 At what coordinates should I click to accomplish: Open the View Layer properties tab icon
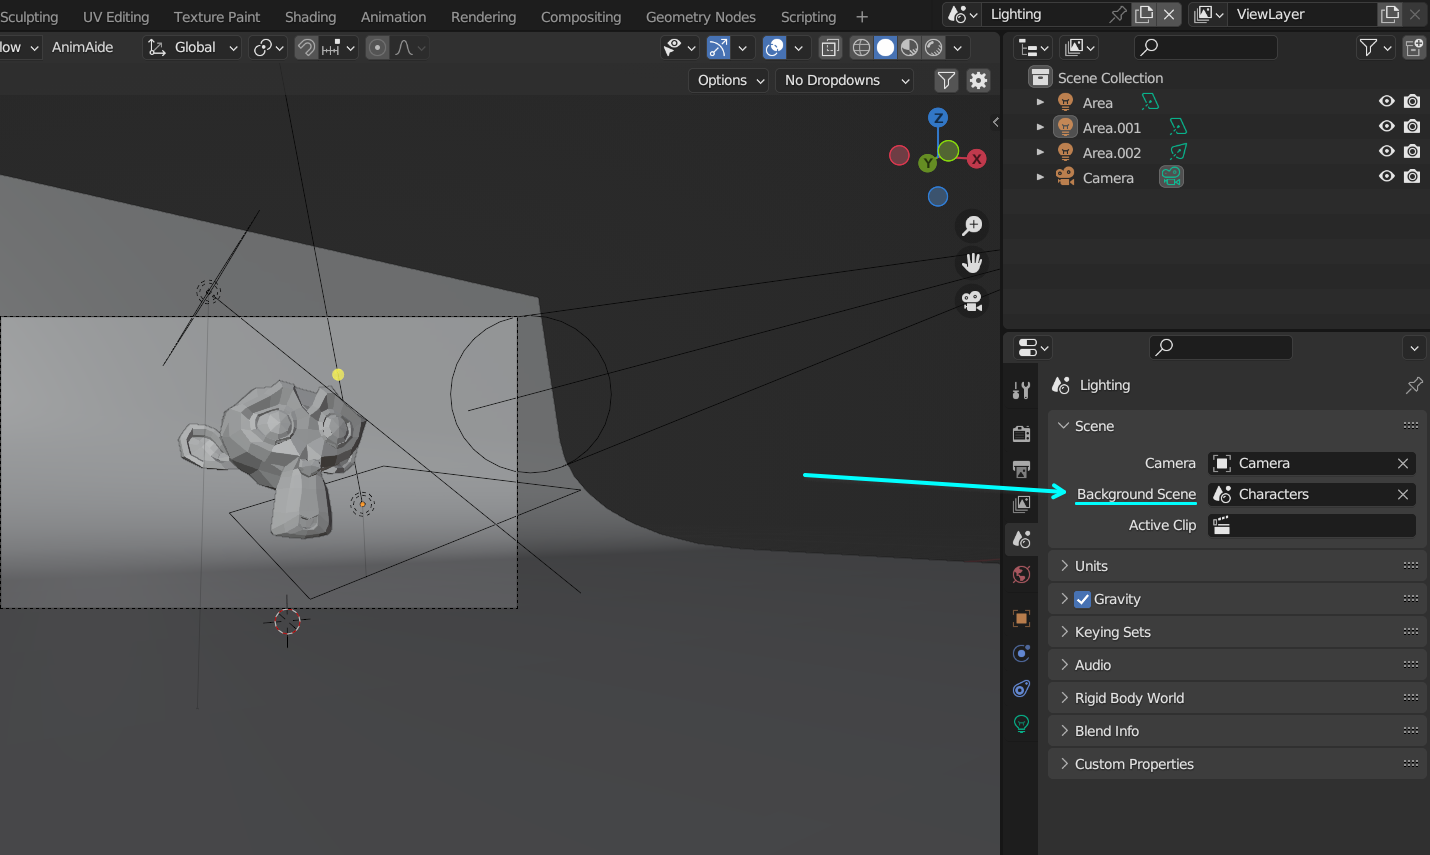pos(1021,504)
